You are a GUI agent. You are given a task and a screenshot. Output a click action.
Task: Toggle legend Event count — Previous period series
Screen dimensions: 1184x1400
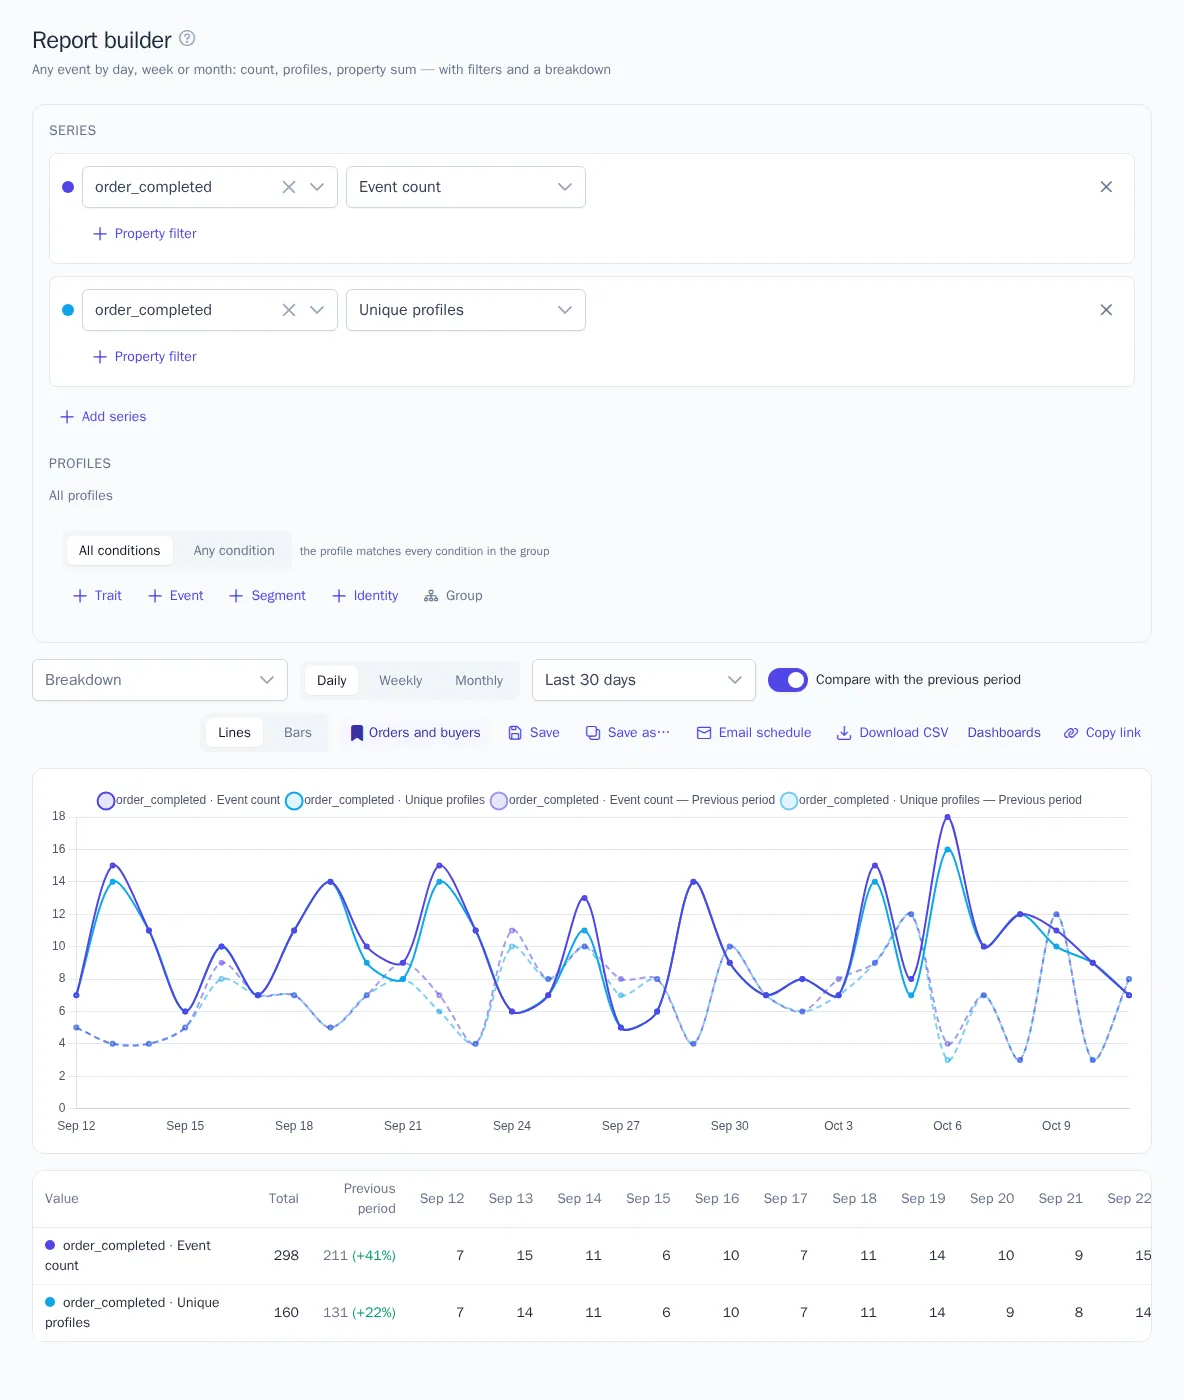(633, 800)
